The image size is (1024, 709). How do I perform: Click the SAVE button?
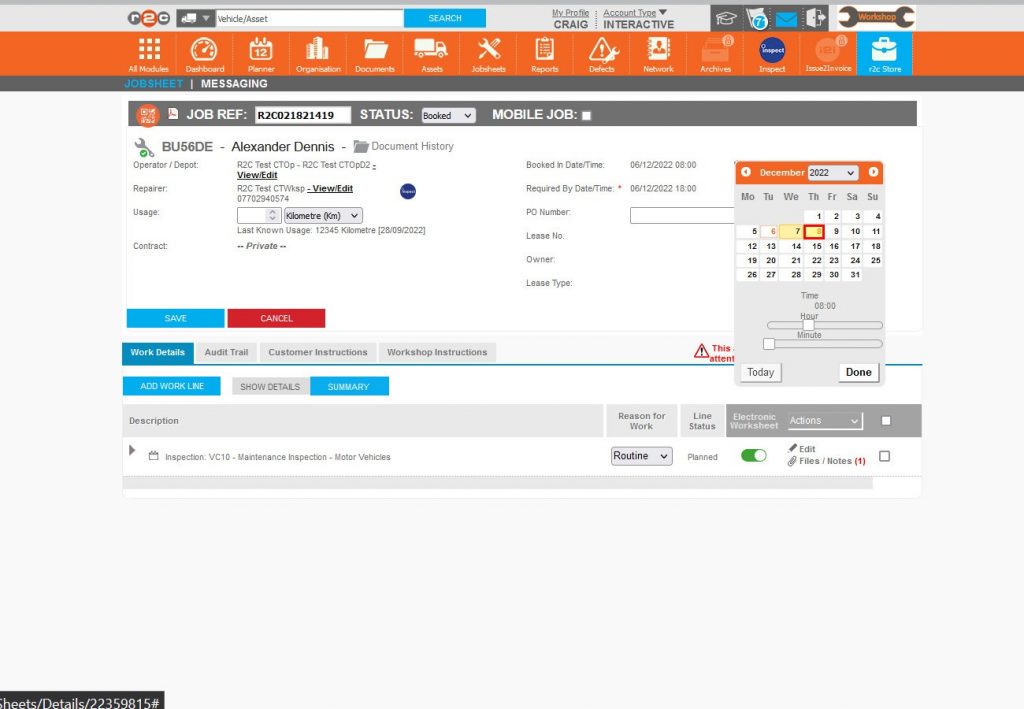pyautogui.click(x=175, y=317)
